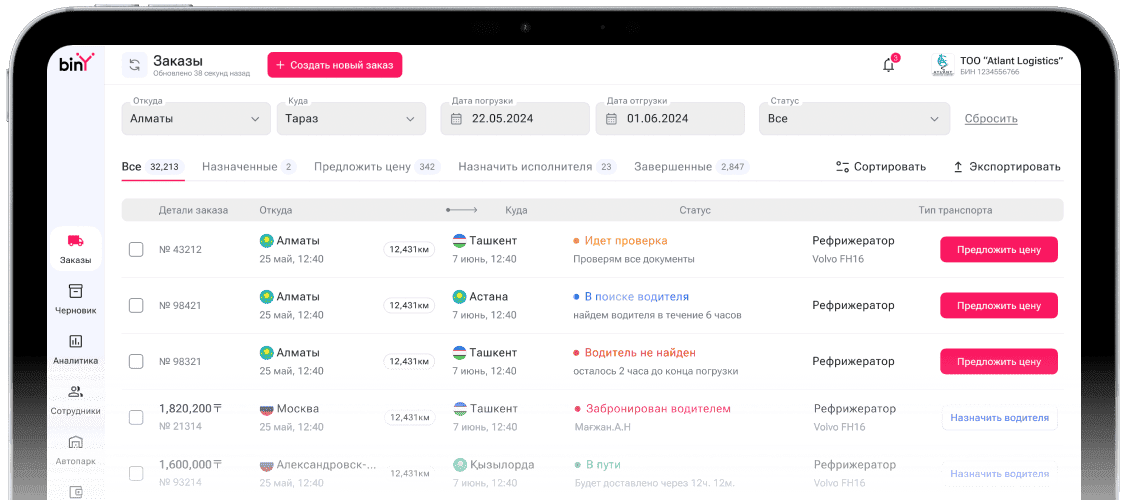Click Предложить цену for order 43212

999,250
